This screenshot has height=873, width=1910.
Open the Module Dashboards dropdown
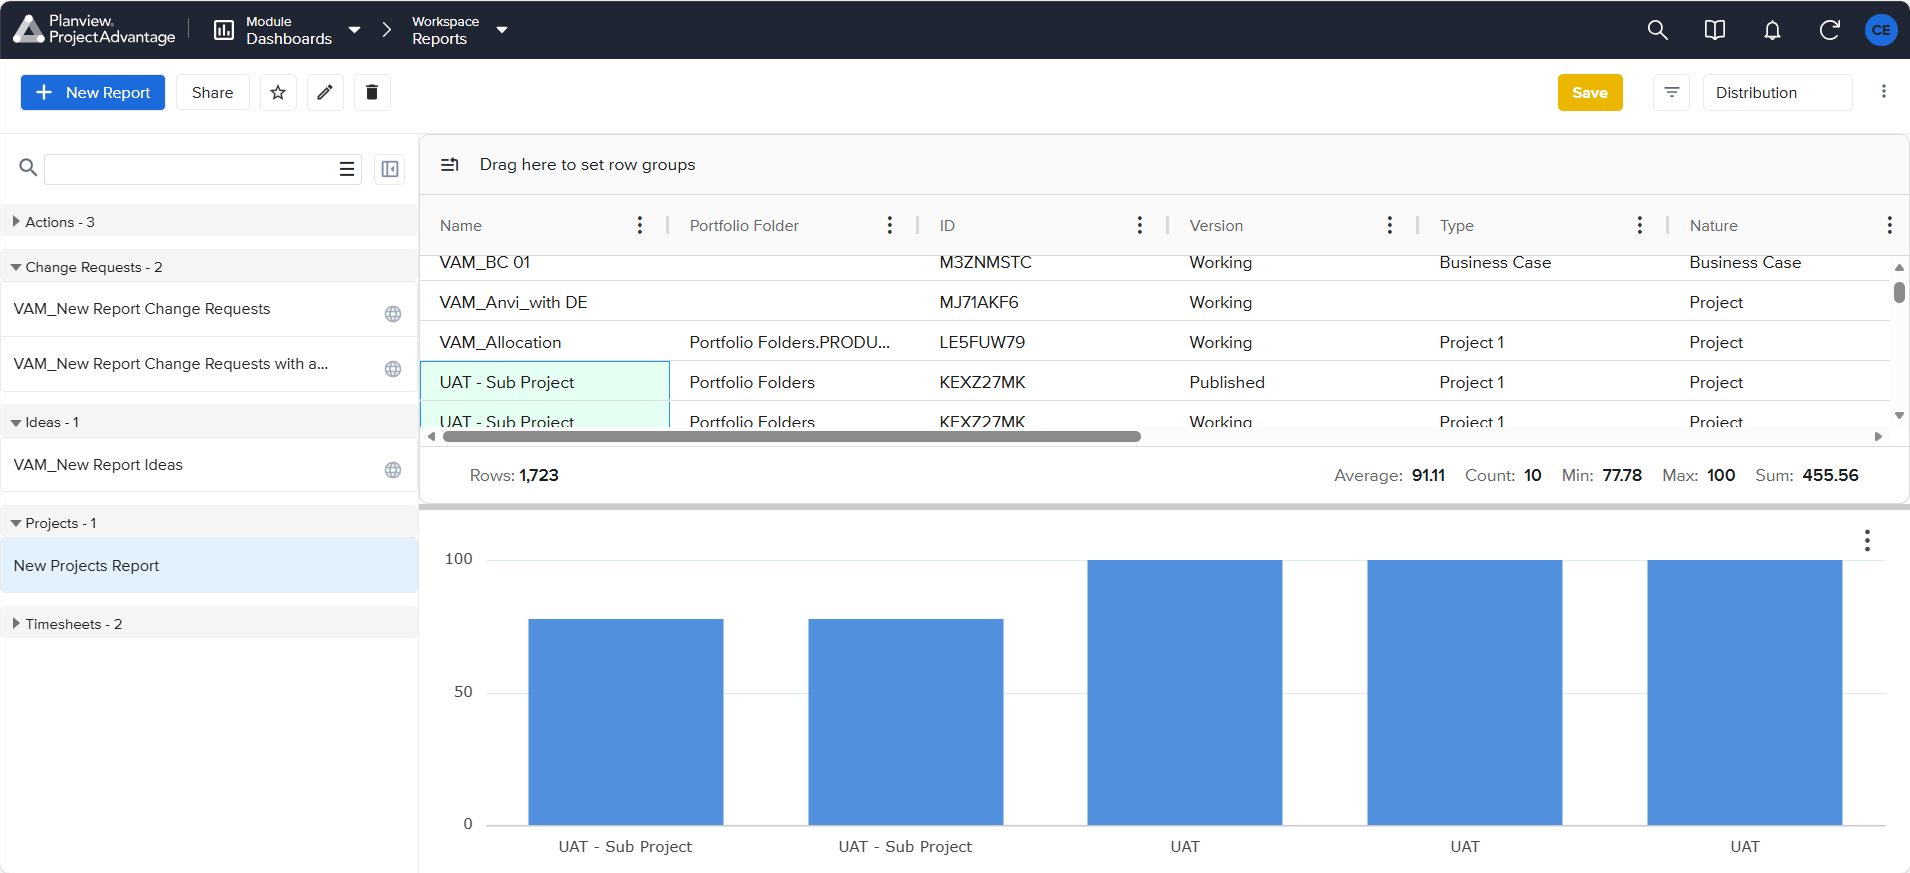287,30
